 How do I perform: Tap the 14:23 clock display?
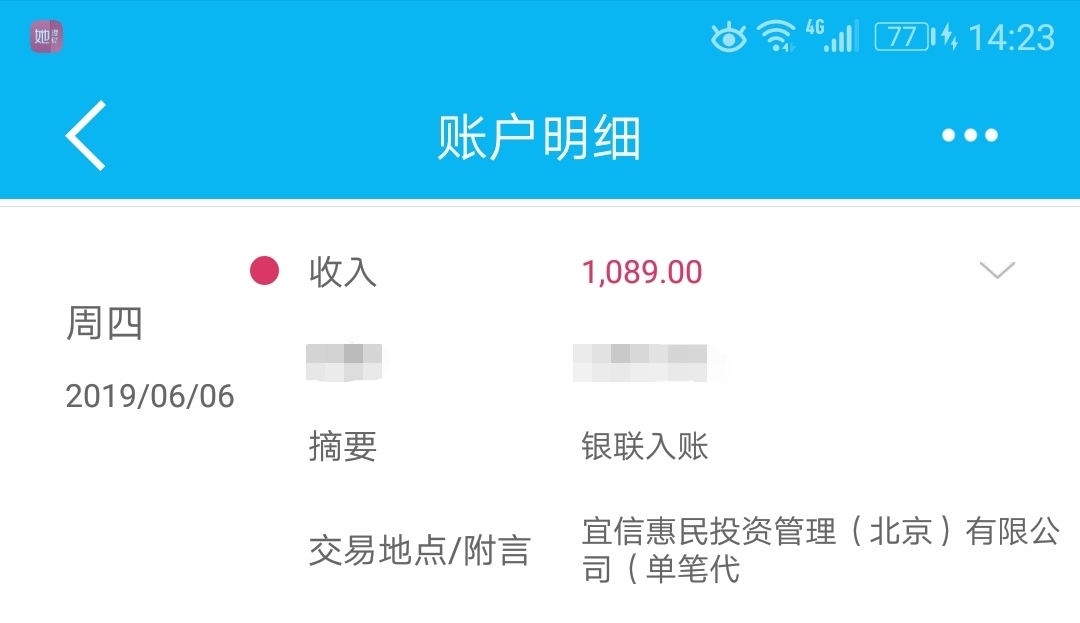1012,37
